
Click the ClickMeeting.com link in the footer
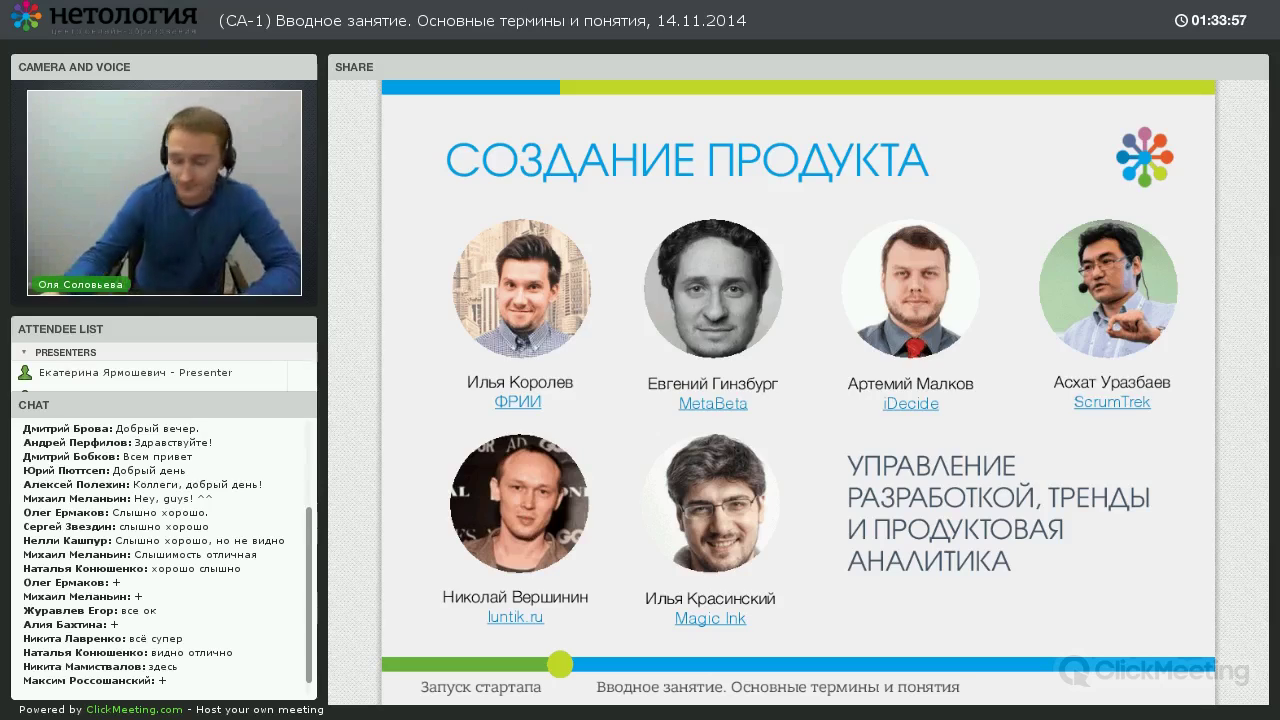click(134, 710)
